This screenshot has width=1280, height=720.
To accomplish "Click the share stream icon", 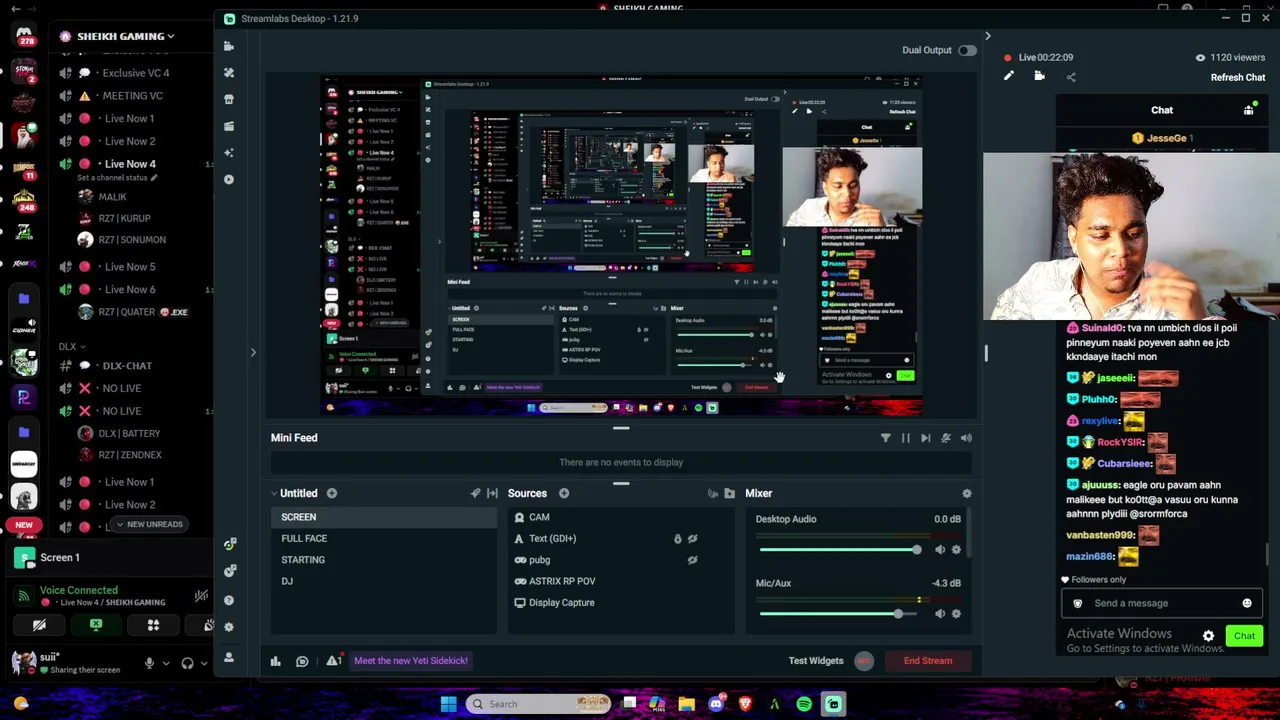I will point(1071,76).
